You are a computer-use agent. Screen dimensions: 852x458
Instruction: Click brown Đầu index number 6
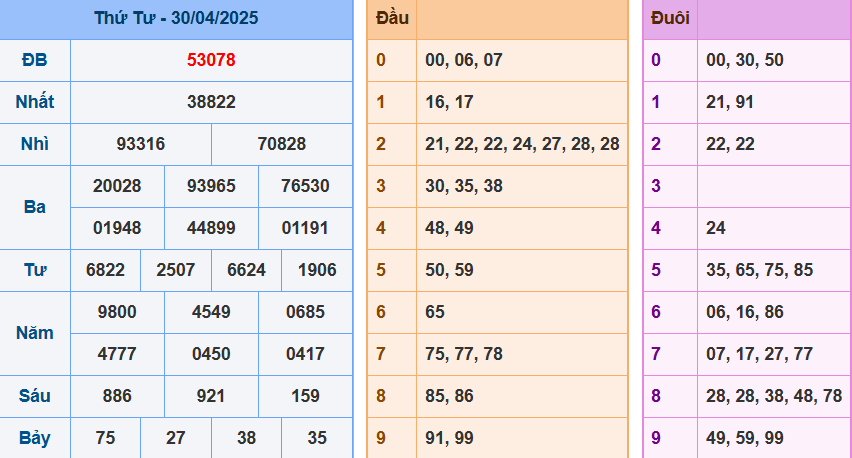coord(381,312)
